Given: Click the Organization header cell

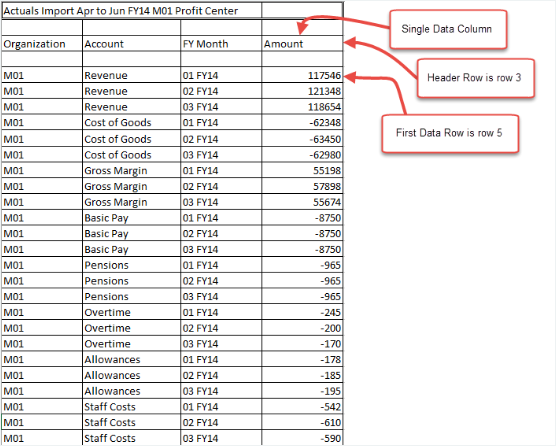Looking at the screenshot, I should (x=42, y=44).
